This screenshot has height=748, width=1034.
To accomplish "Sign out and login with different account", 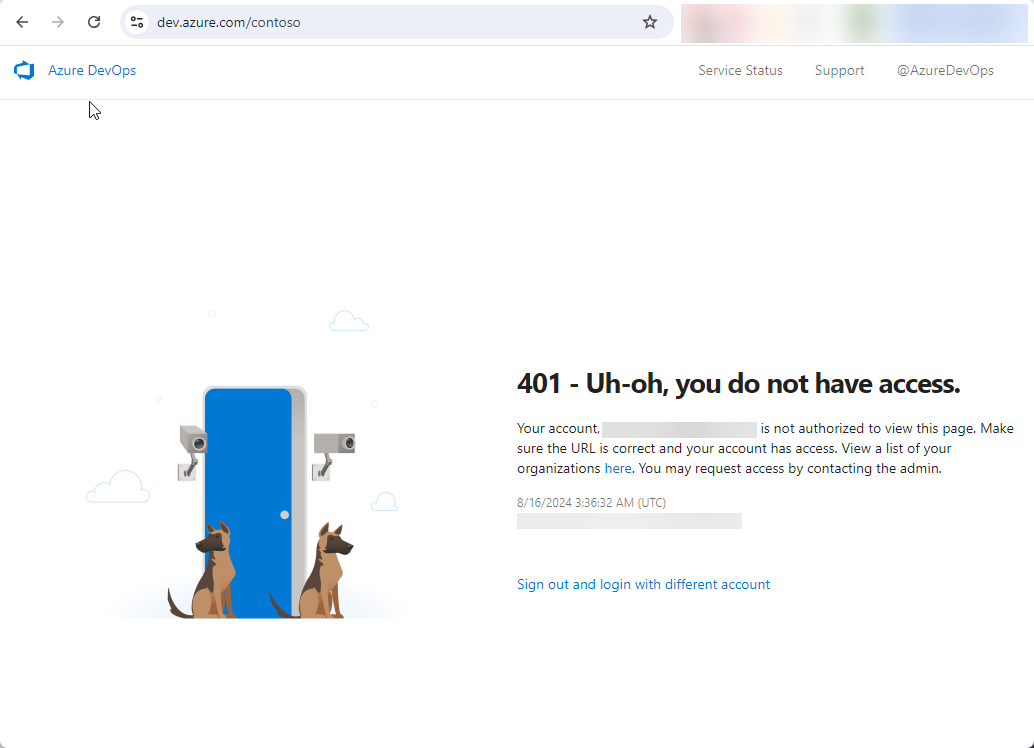I will [x=643, y=584].
